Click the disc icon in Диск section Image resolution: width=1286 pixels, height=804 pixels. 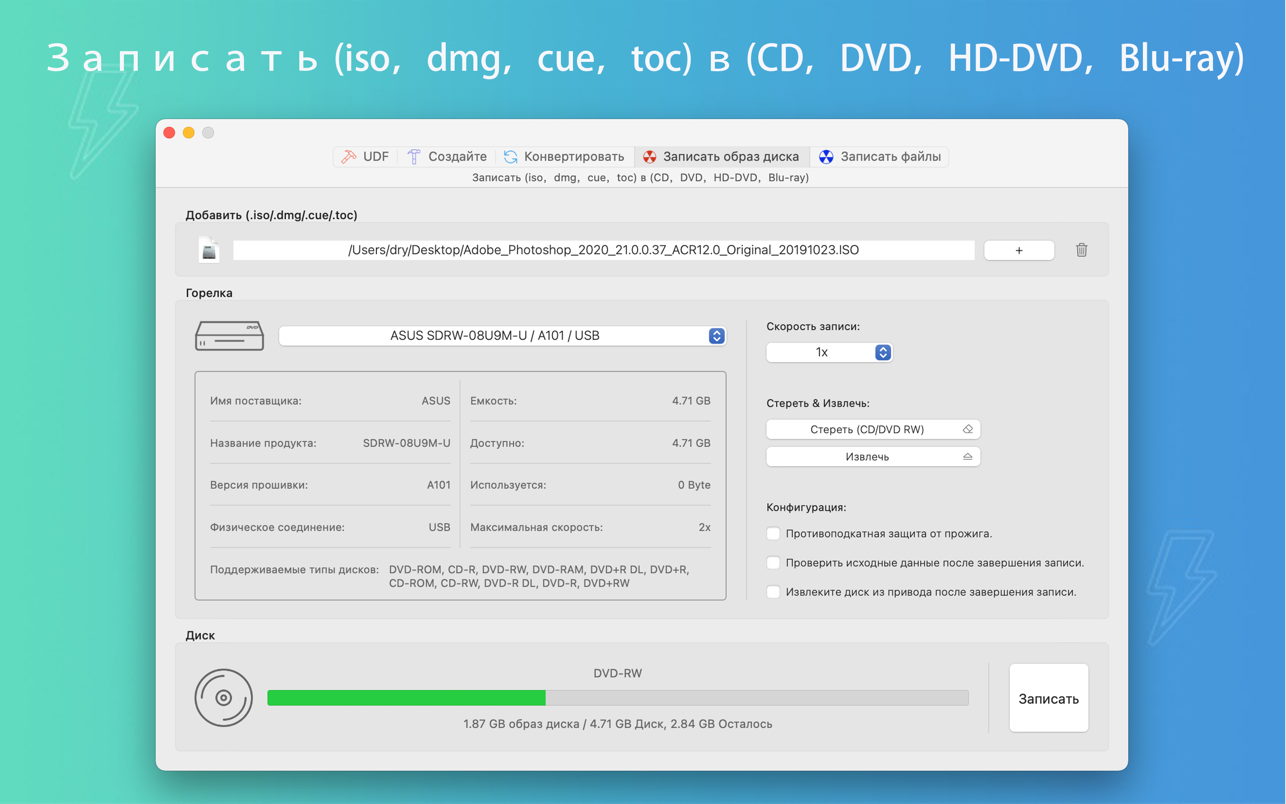tap(223, 698)
